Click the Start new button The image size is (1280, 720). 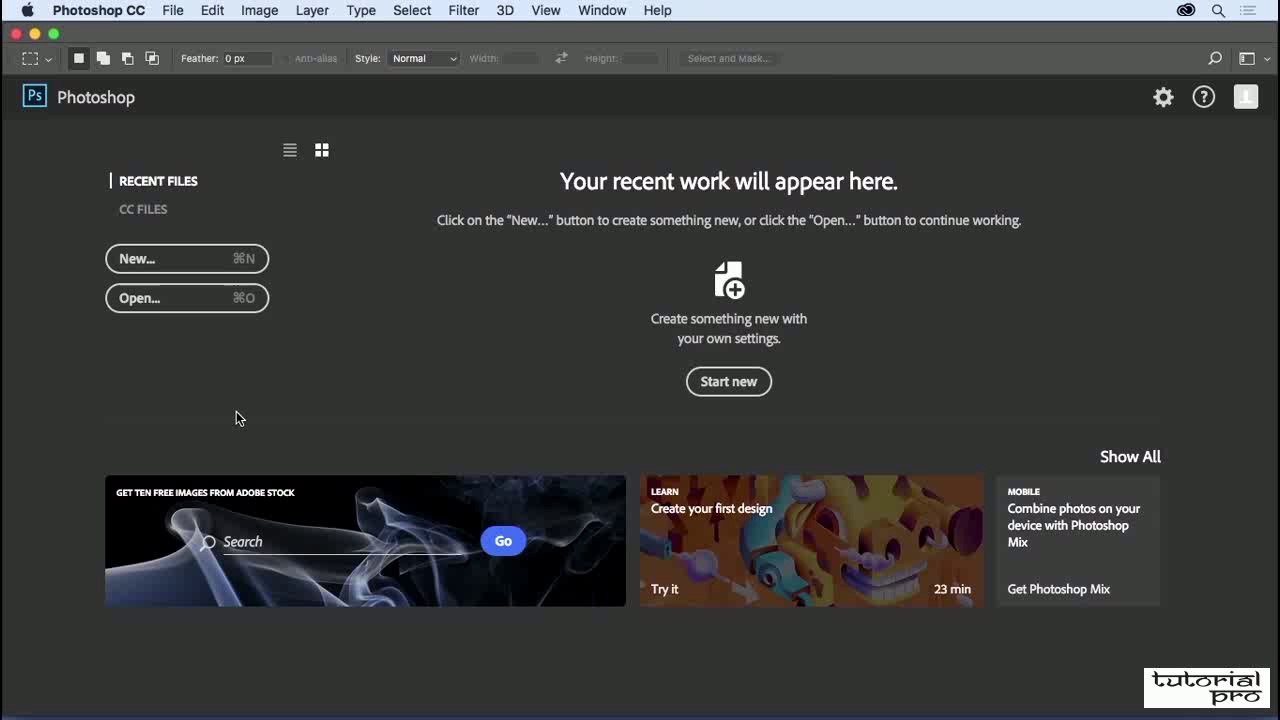point(729,381)
